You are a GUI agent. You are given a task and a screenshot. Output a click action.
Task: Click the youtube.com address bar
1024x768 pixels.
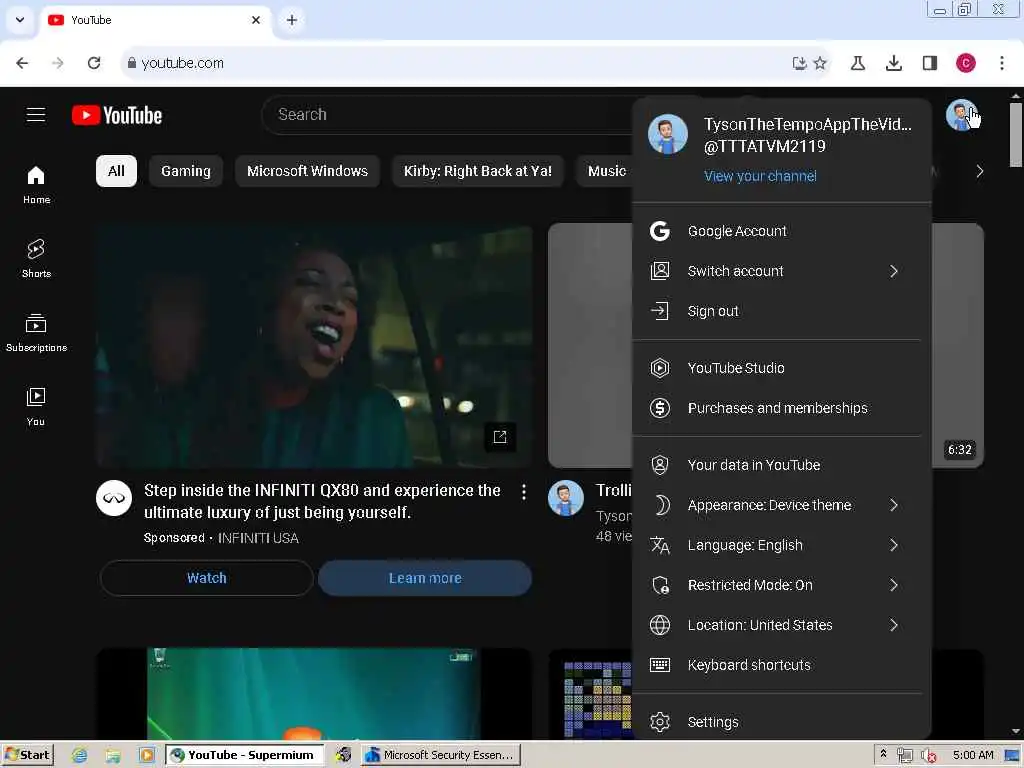[x=457, y=63]
